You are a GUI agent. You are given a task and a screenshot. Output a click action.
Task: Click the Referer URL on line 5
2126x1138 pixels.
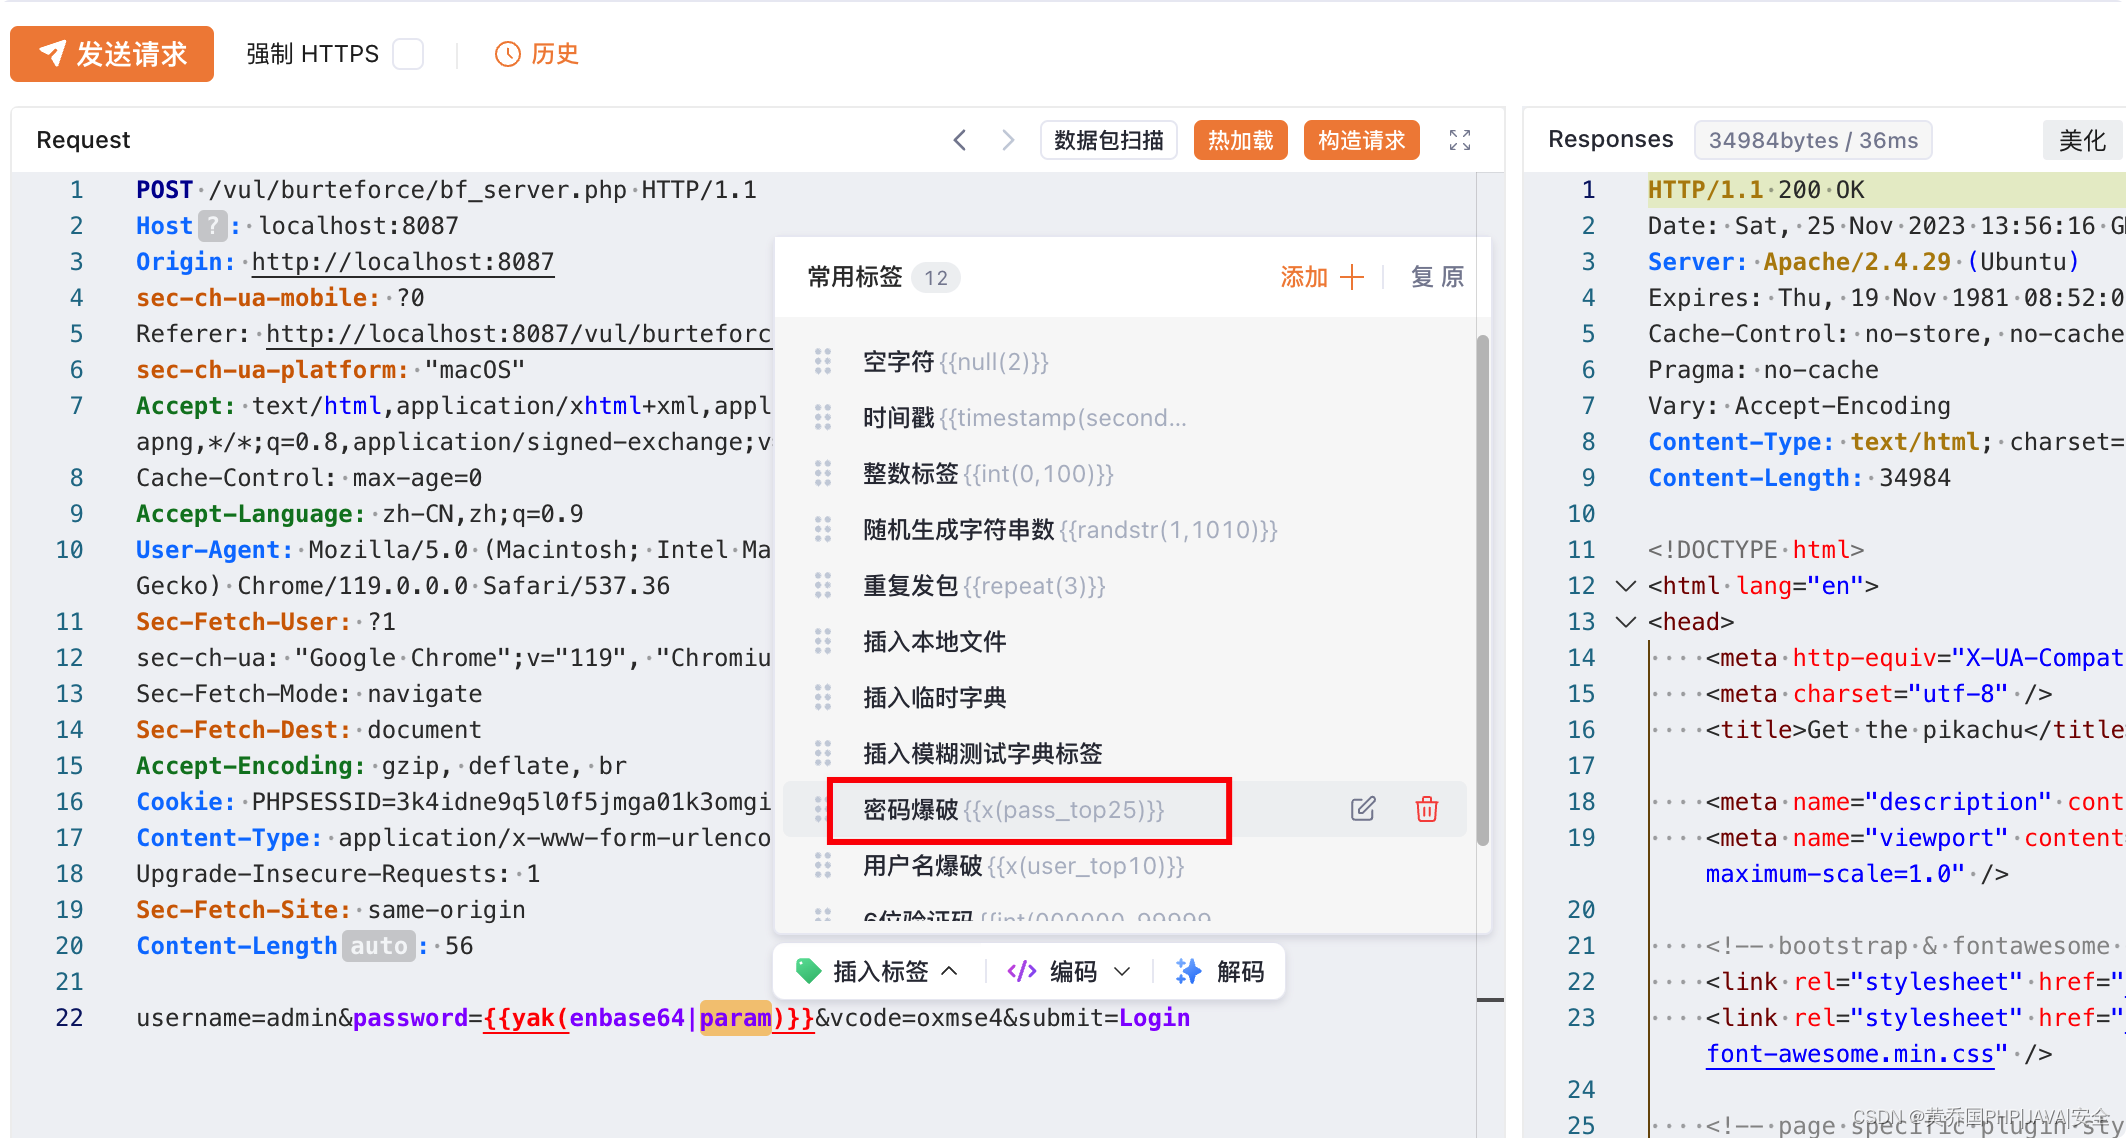(518, 334)
